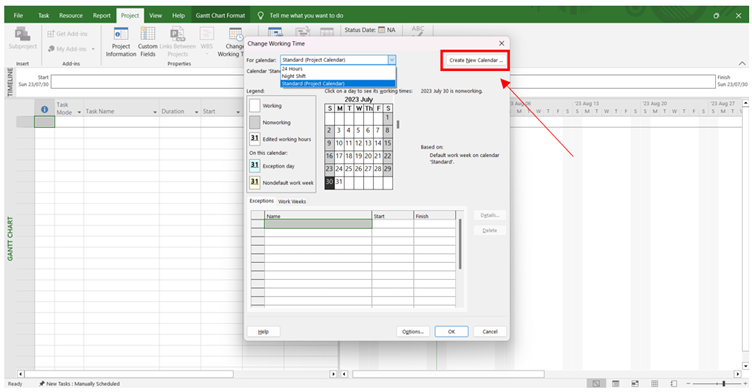
Task: Open the Help ribbon tab
Action: (178, 15)
